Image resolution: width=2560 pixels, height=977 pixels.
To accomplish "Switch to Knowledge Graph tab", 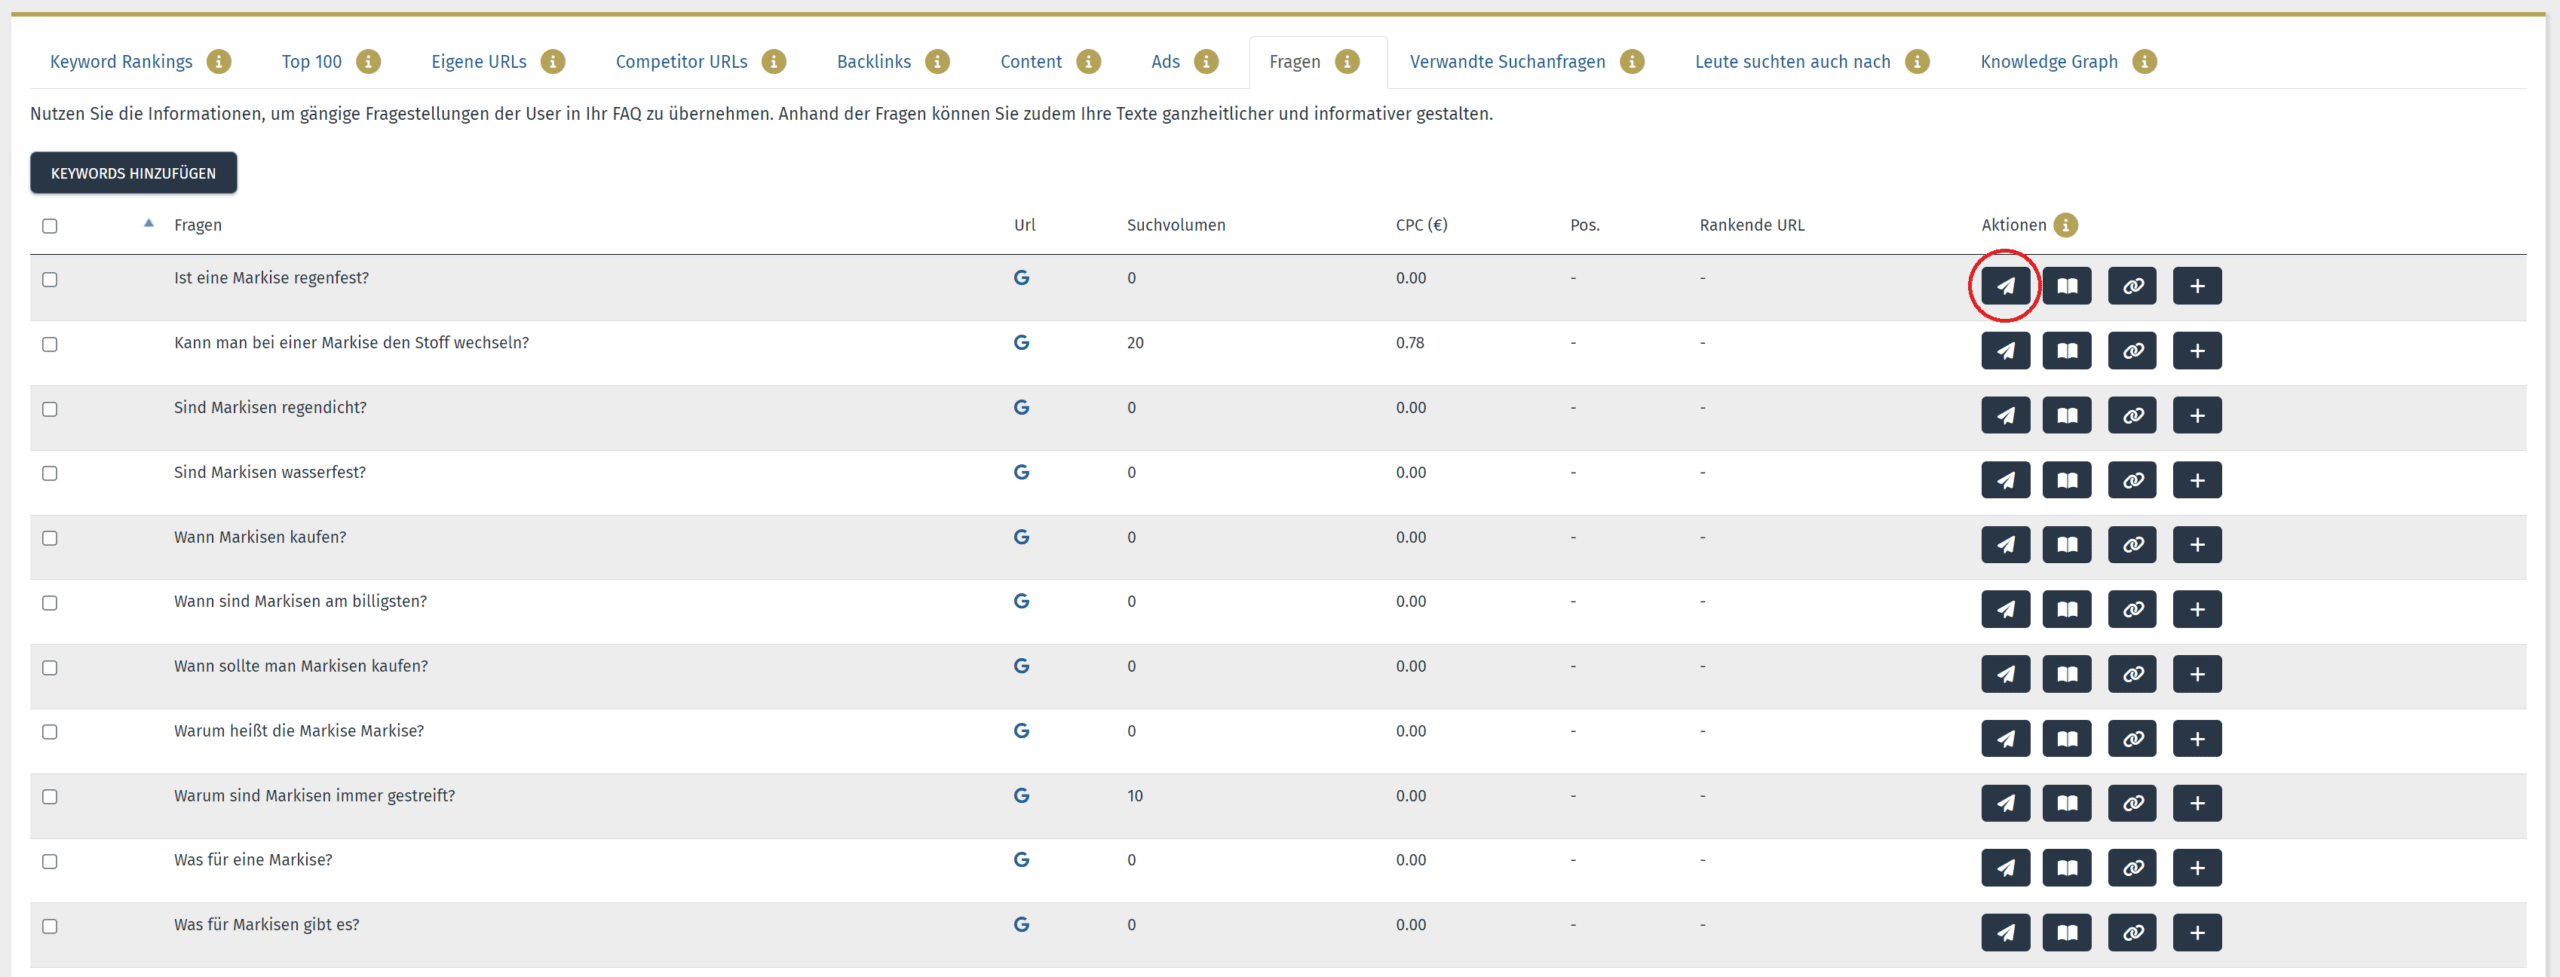I will pyautogui.click(x=2049, y=62).
